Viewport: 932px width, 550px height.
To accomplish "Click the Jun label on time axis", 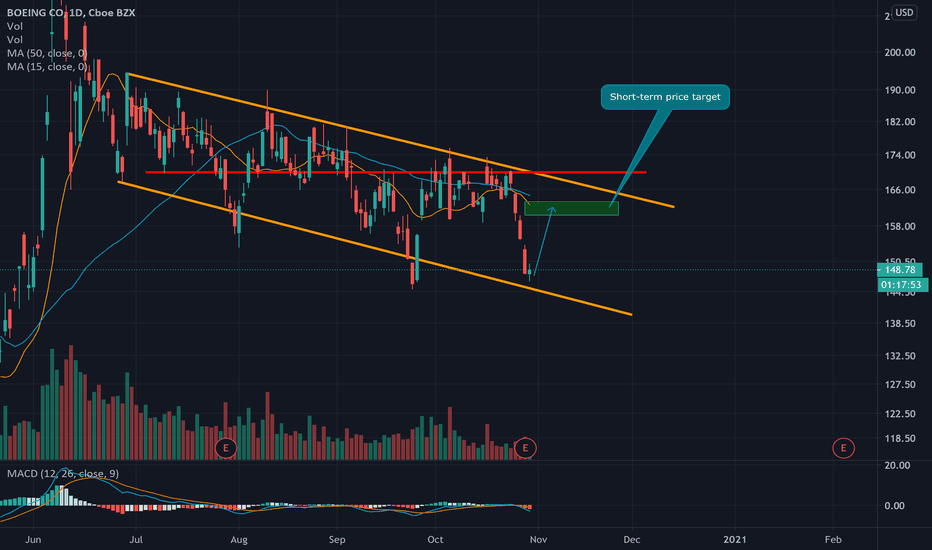I will pyautogui.click(x=33, y=540).
